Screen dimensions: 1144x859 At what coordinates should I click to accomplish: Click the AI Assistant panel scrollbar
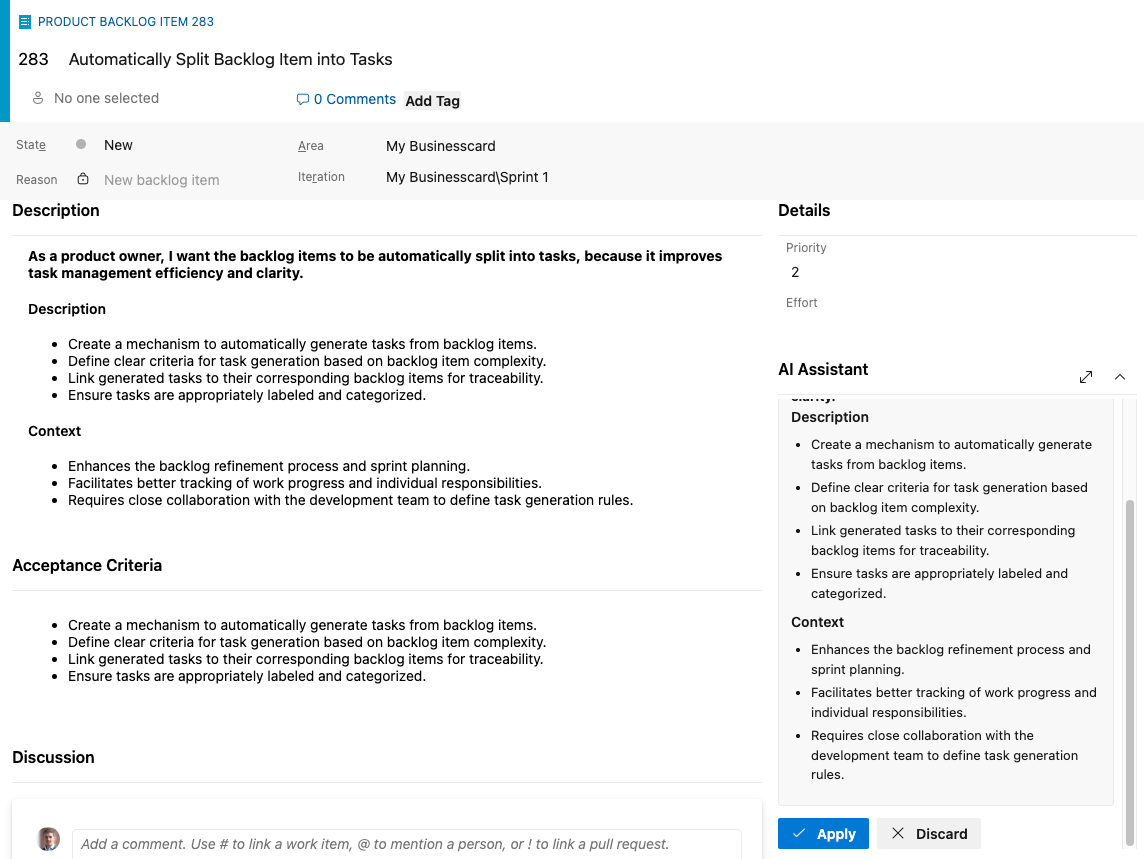click(1130, 671)
